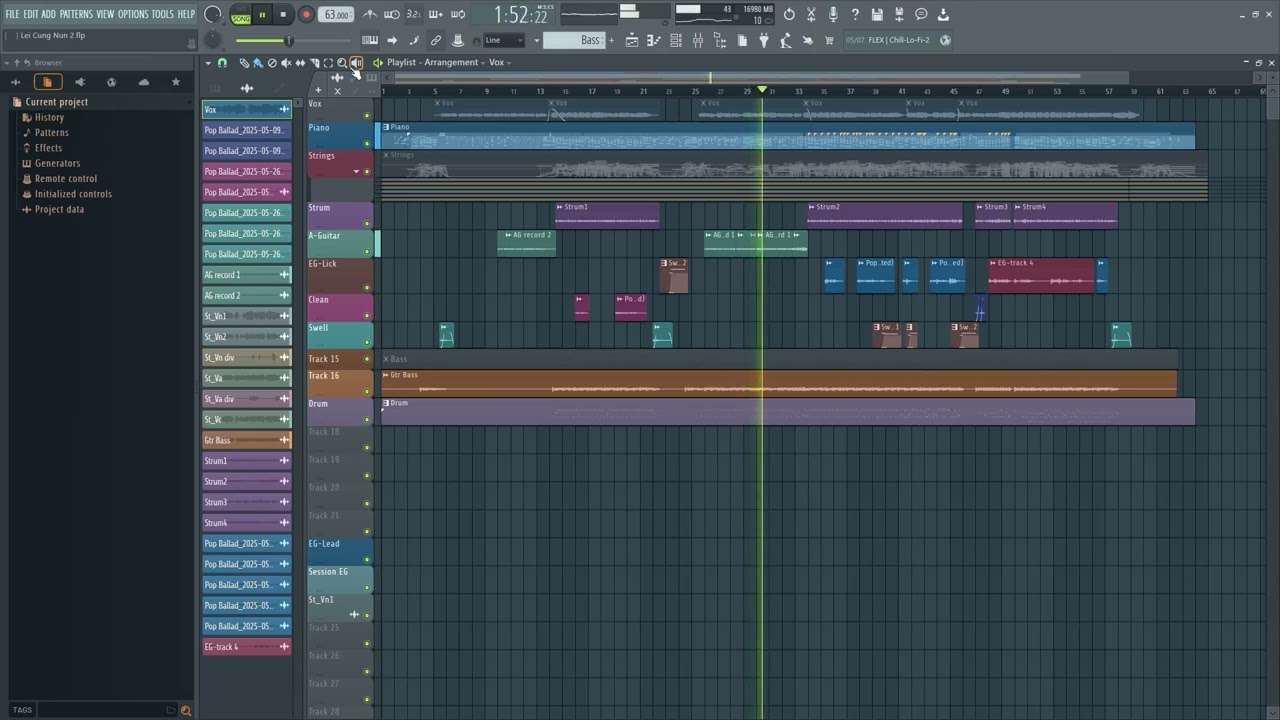Open the OPTIONS menu
Image resolution: width=1280 pixels, height=720 pixels.
click(132, 14)
